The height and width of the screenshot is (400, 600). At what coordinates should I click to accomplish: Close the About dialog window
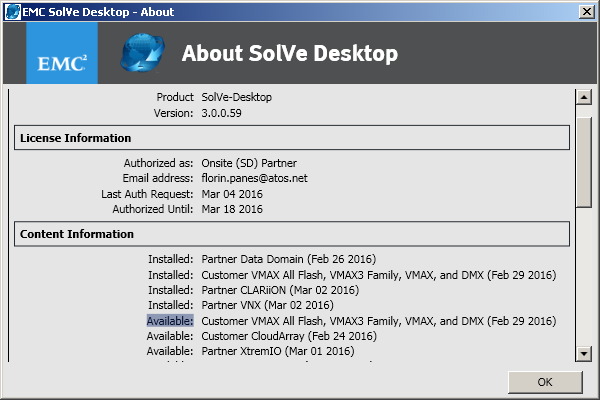pyautogui.click(x=587, y=12)
